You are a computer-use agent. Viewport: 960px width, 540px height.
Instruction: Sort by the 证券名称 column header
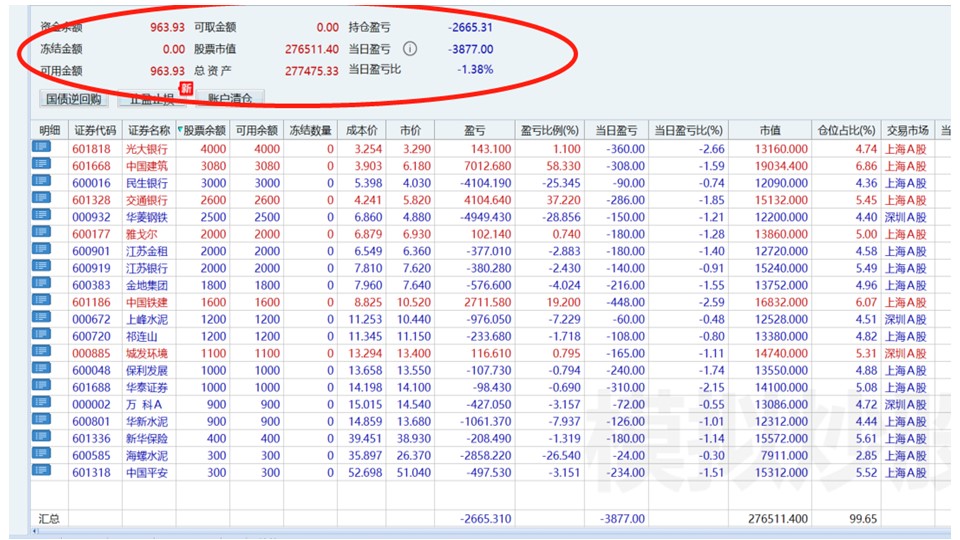click(x=149, y=130)
